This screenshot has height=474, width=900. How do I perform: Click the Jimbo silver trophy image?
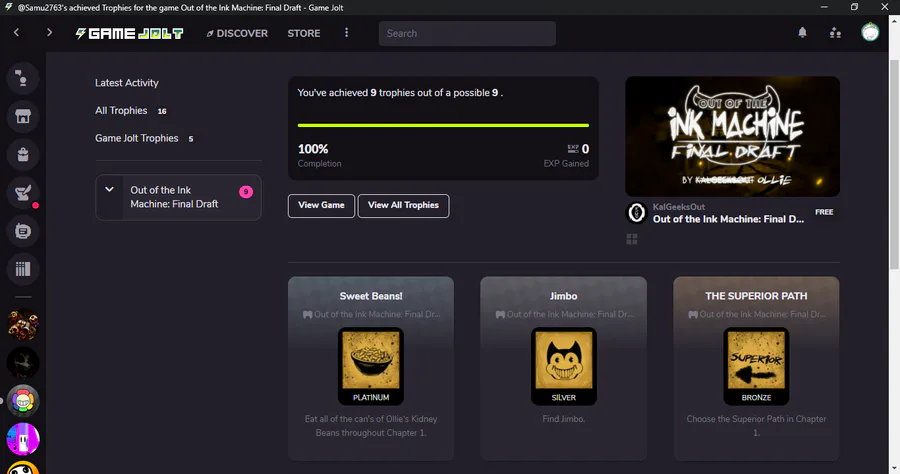[x=564, y=366]
